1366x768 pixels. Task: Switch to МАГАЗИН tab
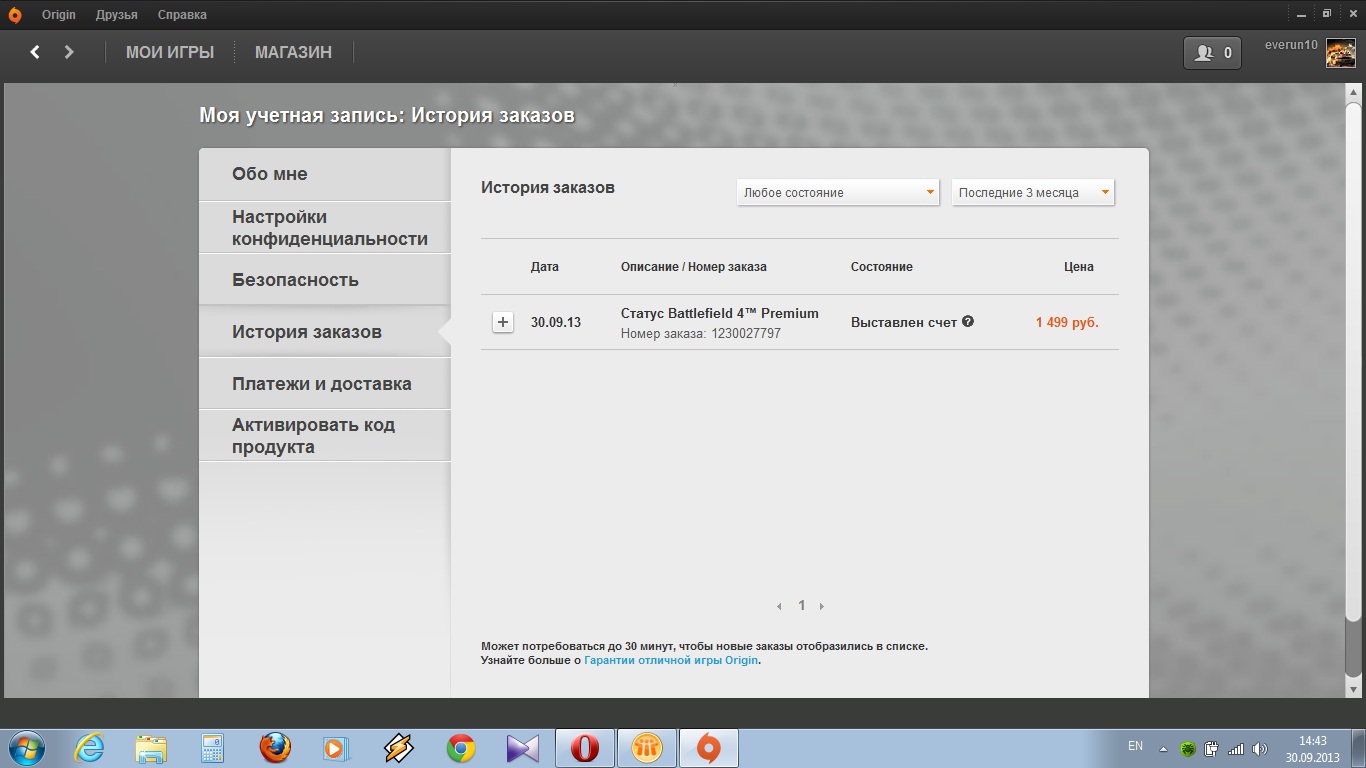click(293, 52)
